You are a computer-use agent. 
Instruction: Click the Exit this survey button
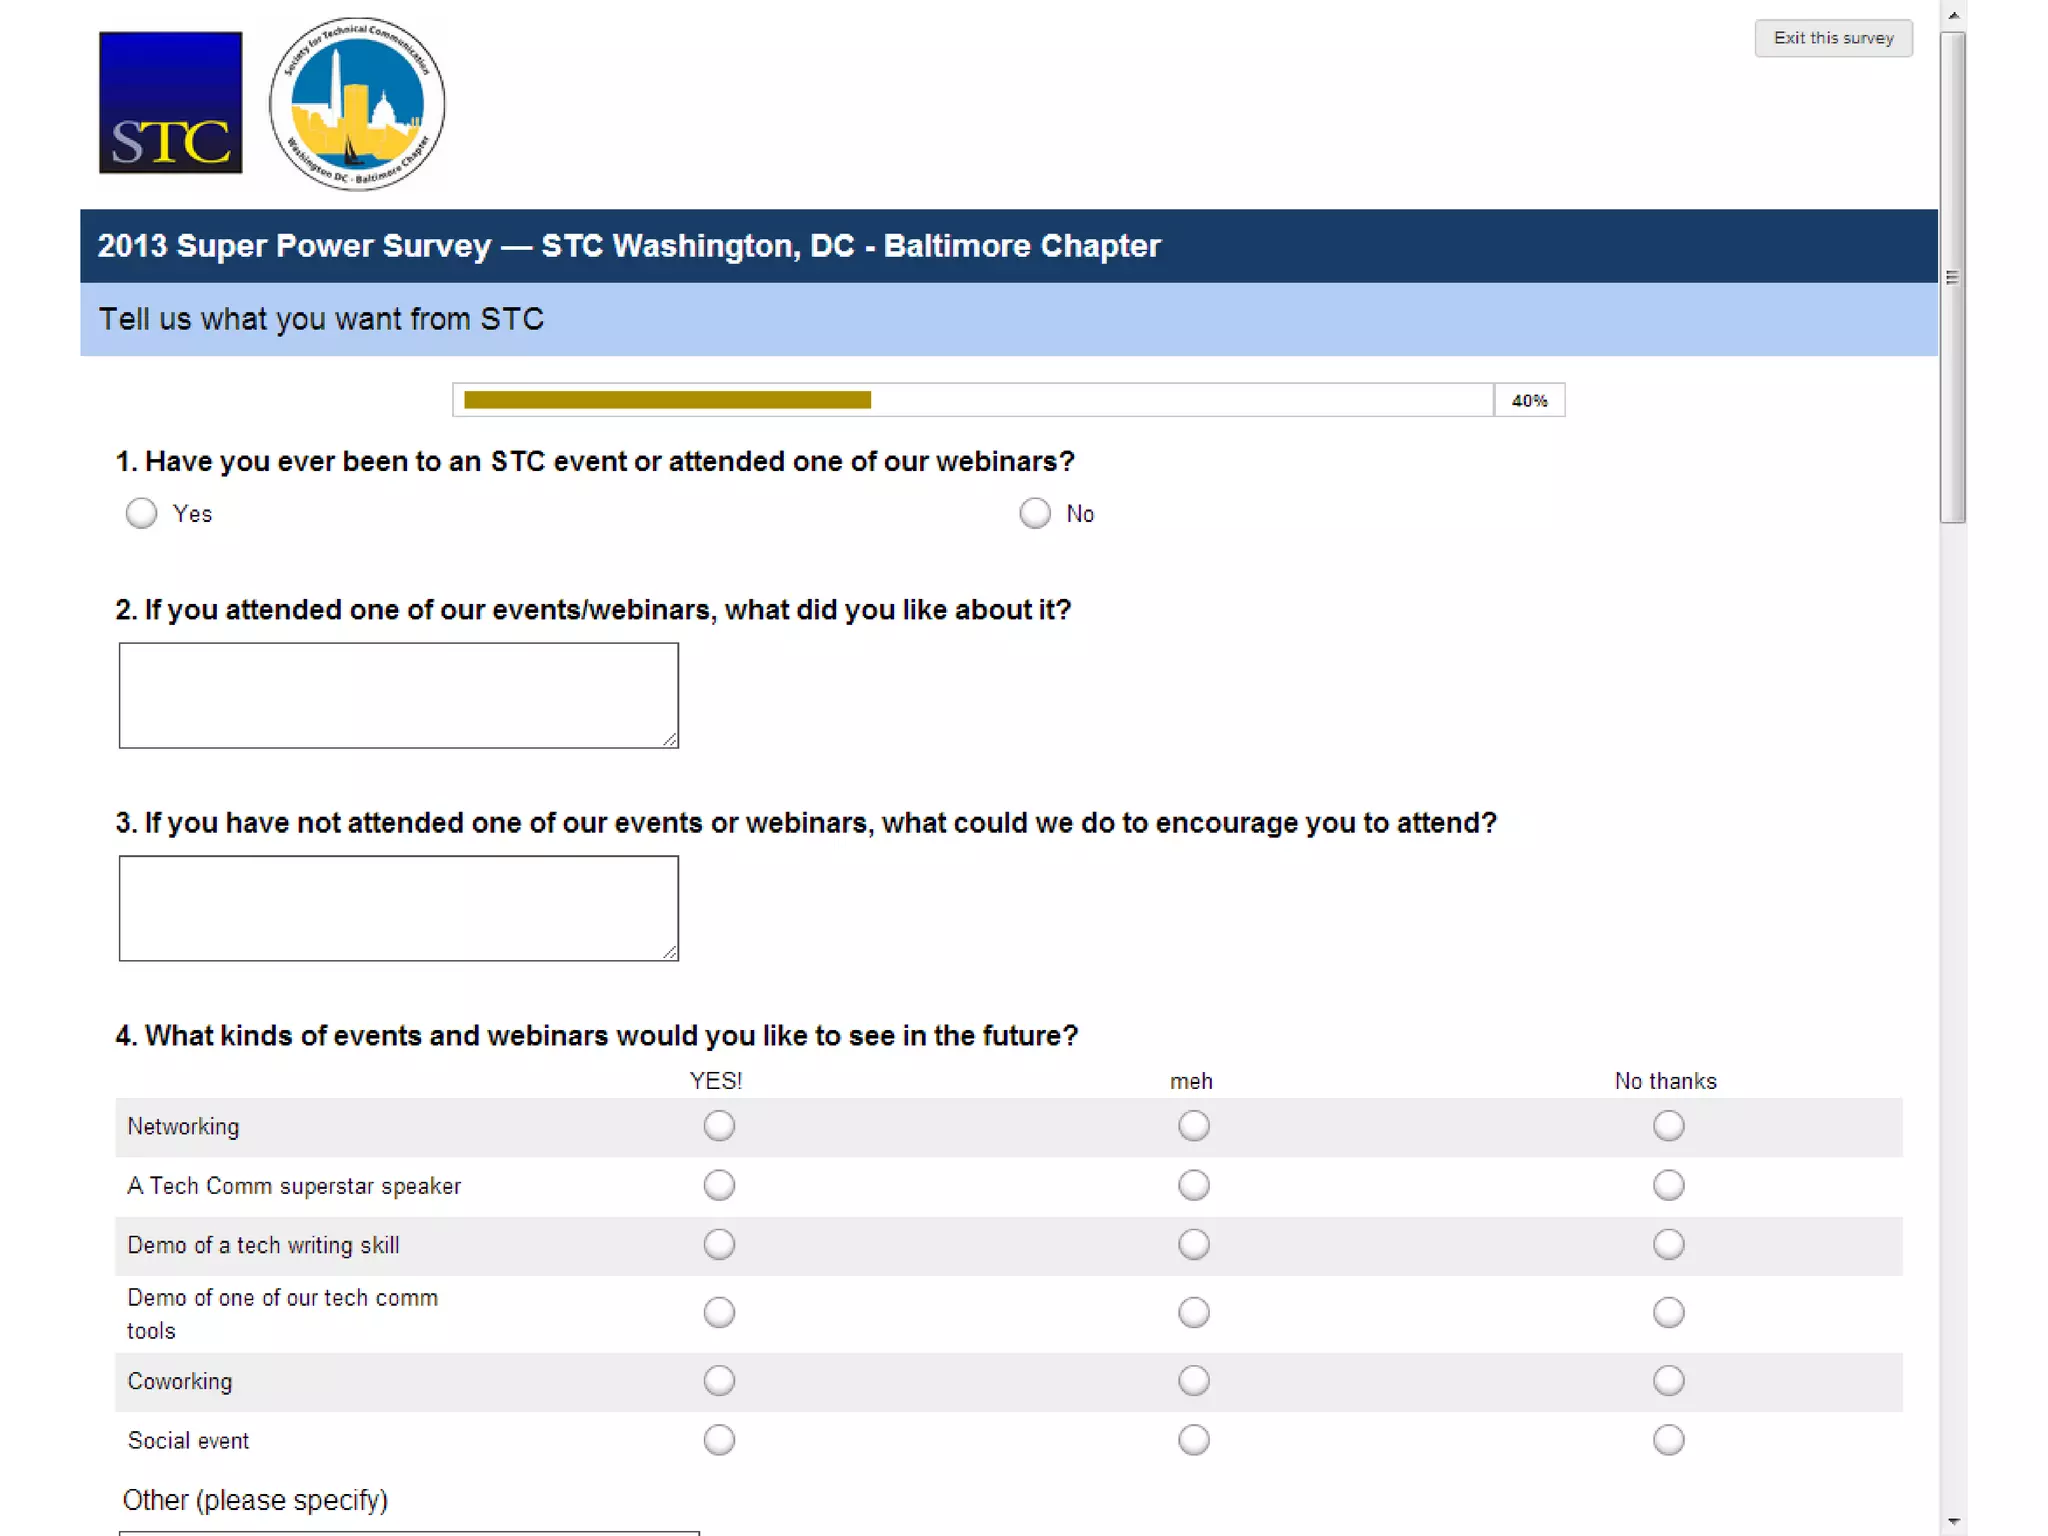1832,38
